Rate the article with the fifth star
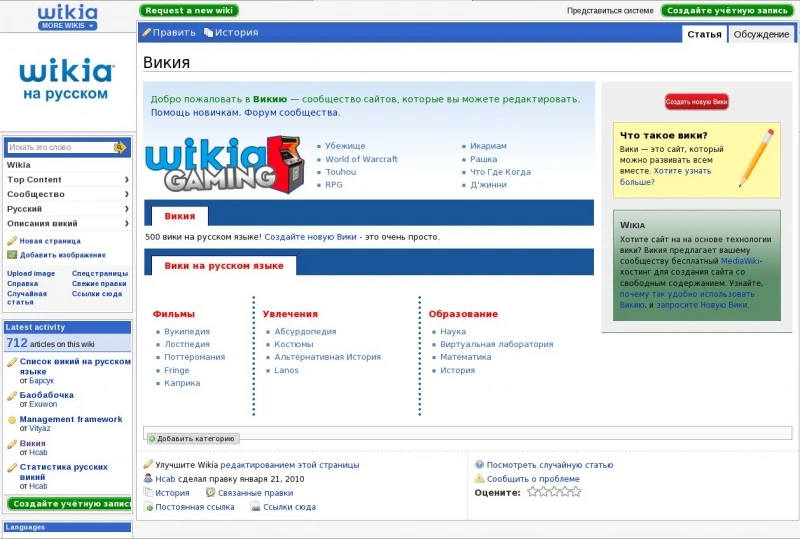 576,492
